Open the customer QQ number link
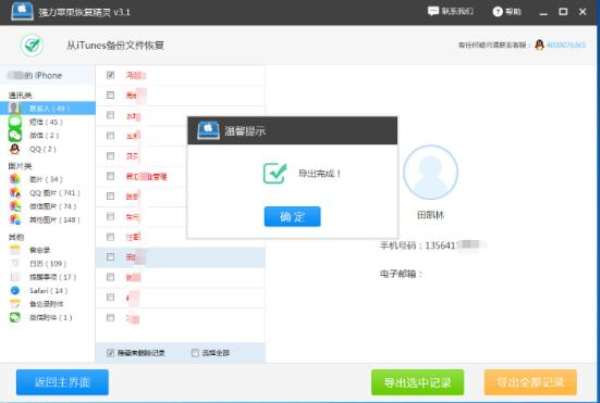600x403 pixels. coord(566,45)
